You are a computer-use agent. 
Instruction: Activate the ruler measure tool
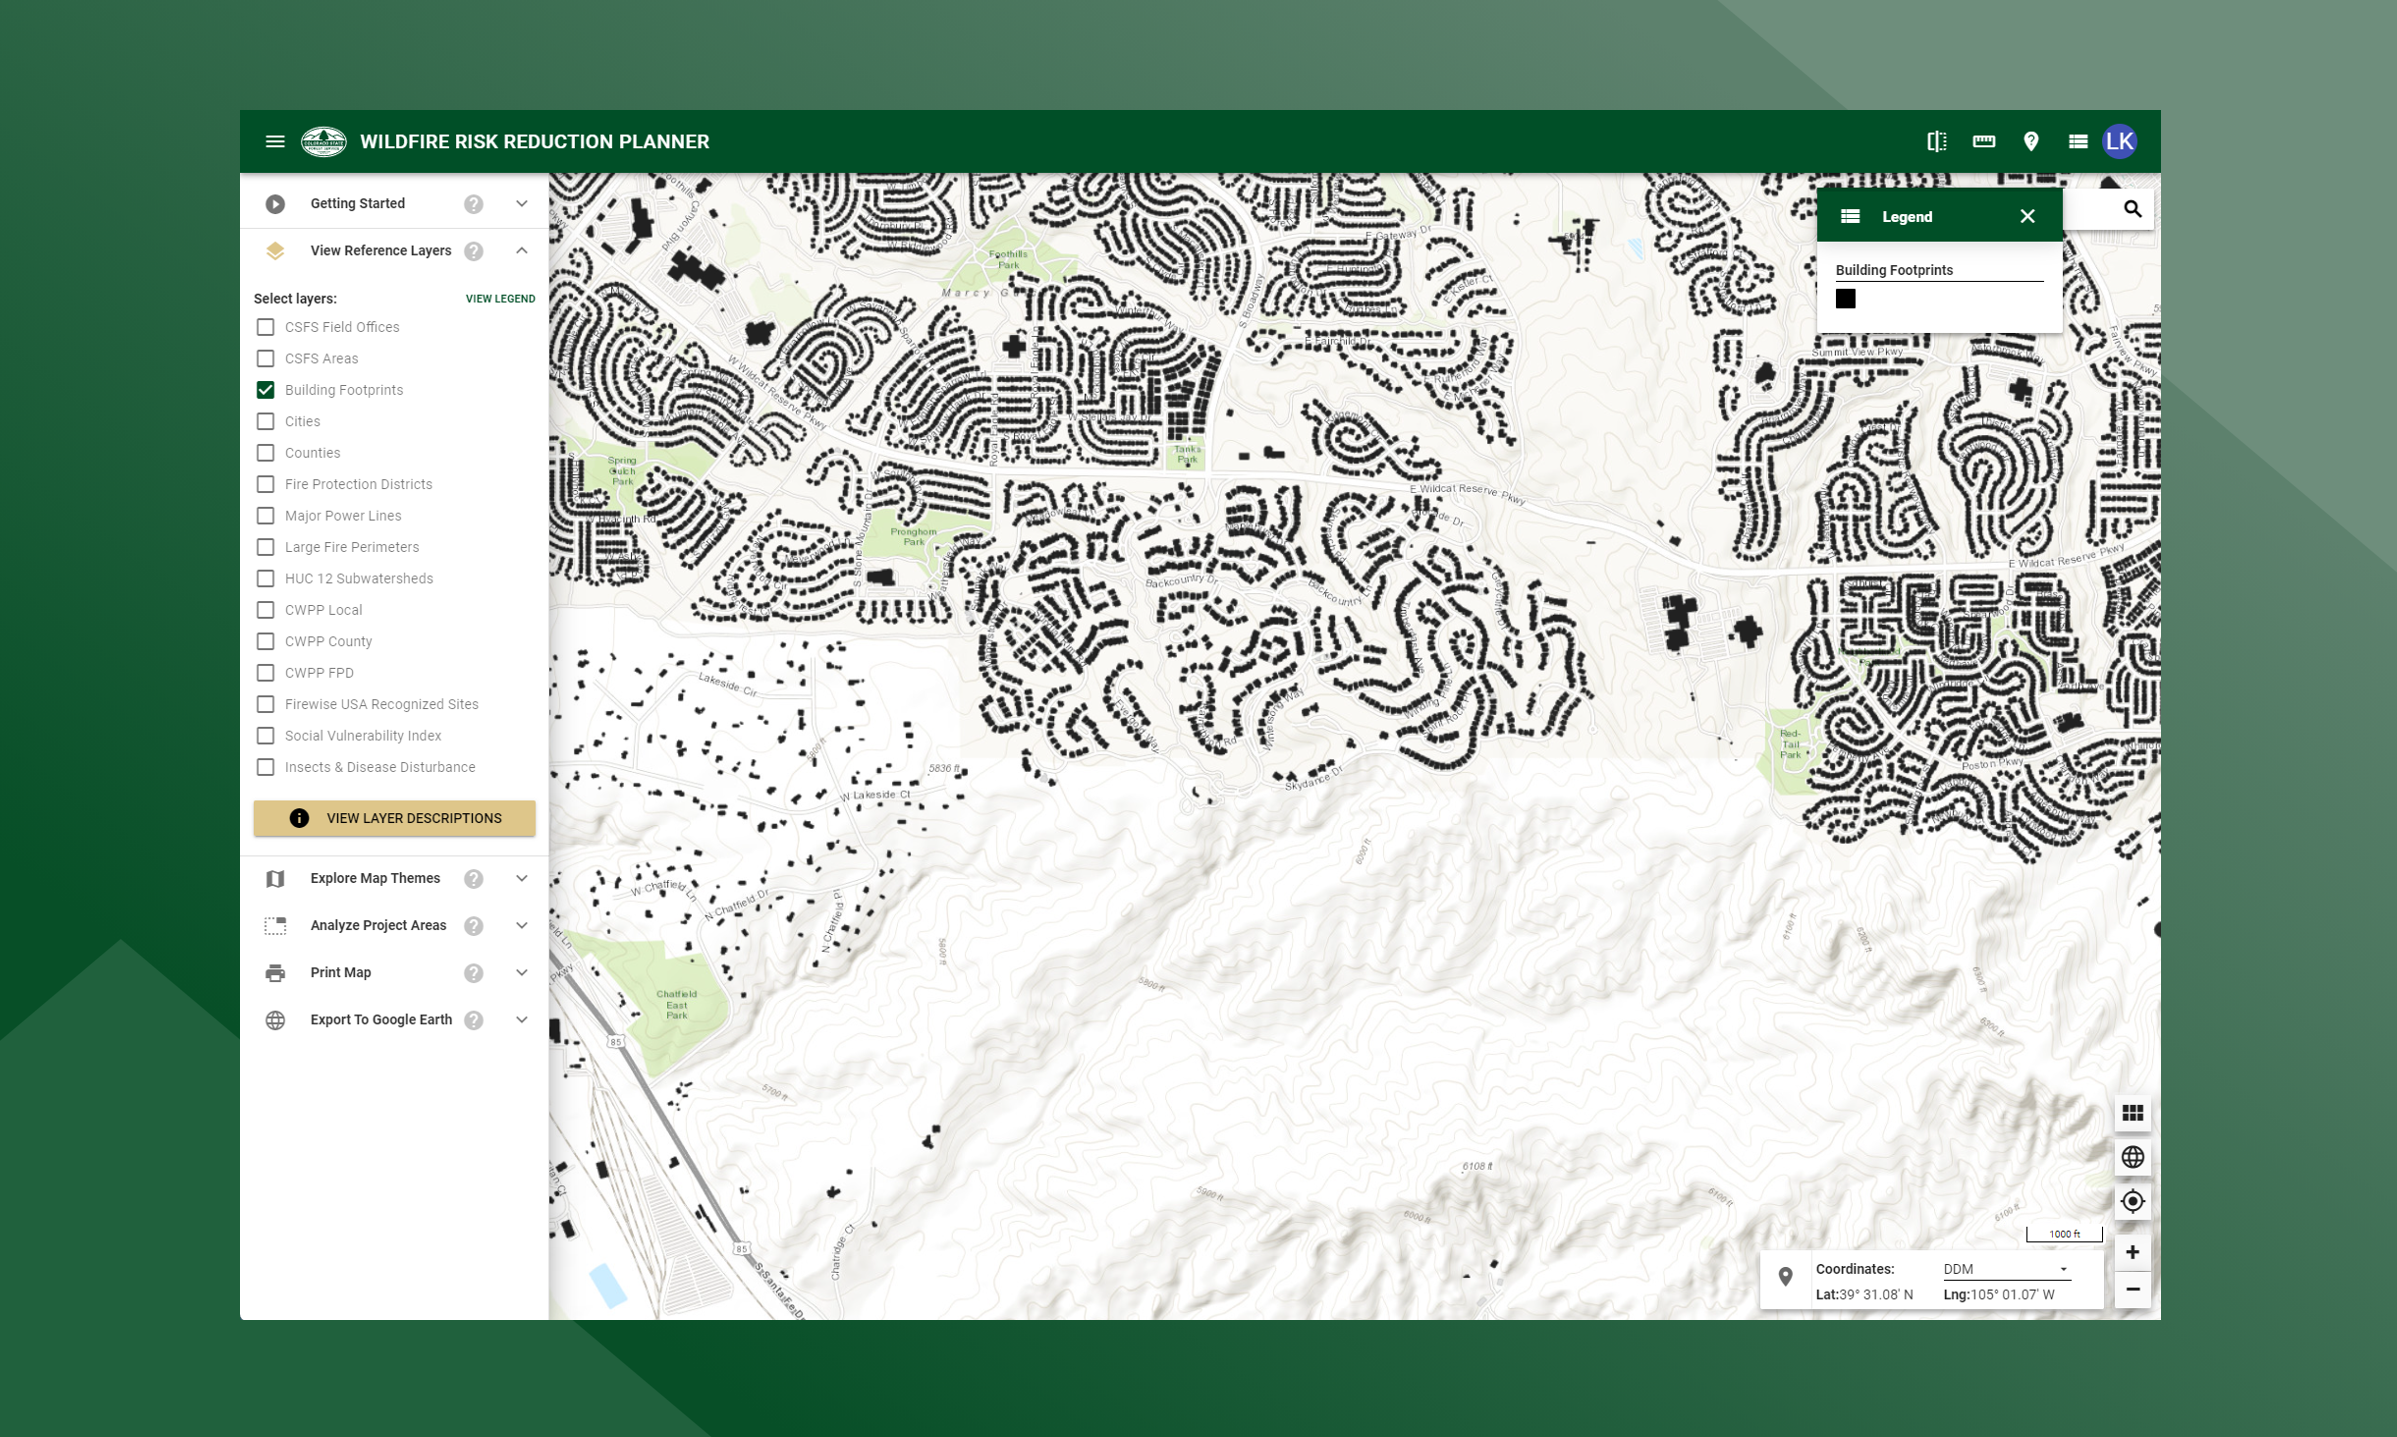coord(1984,142)
